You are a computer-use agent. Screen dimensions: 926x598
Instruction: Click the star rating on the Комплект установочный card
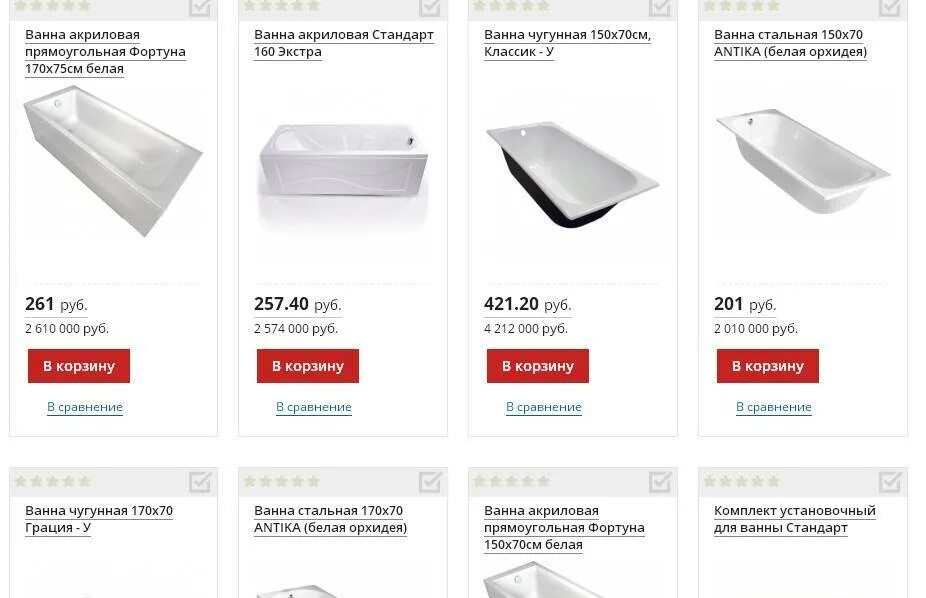pos(742,481)
